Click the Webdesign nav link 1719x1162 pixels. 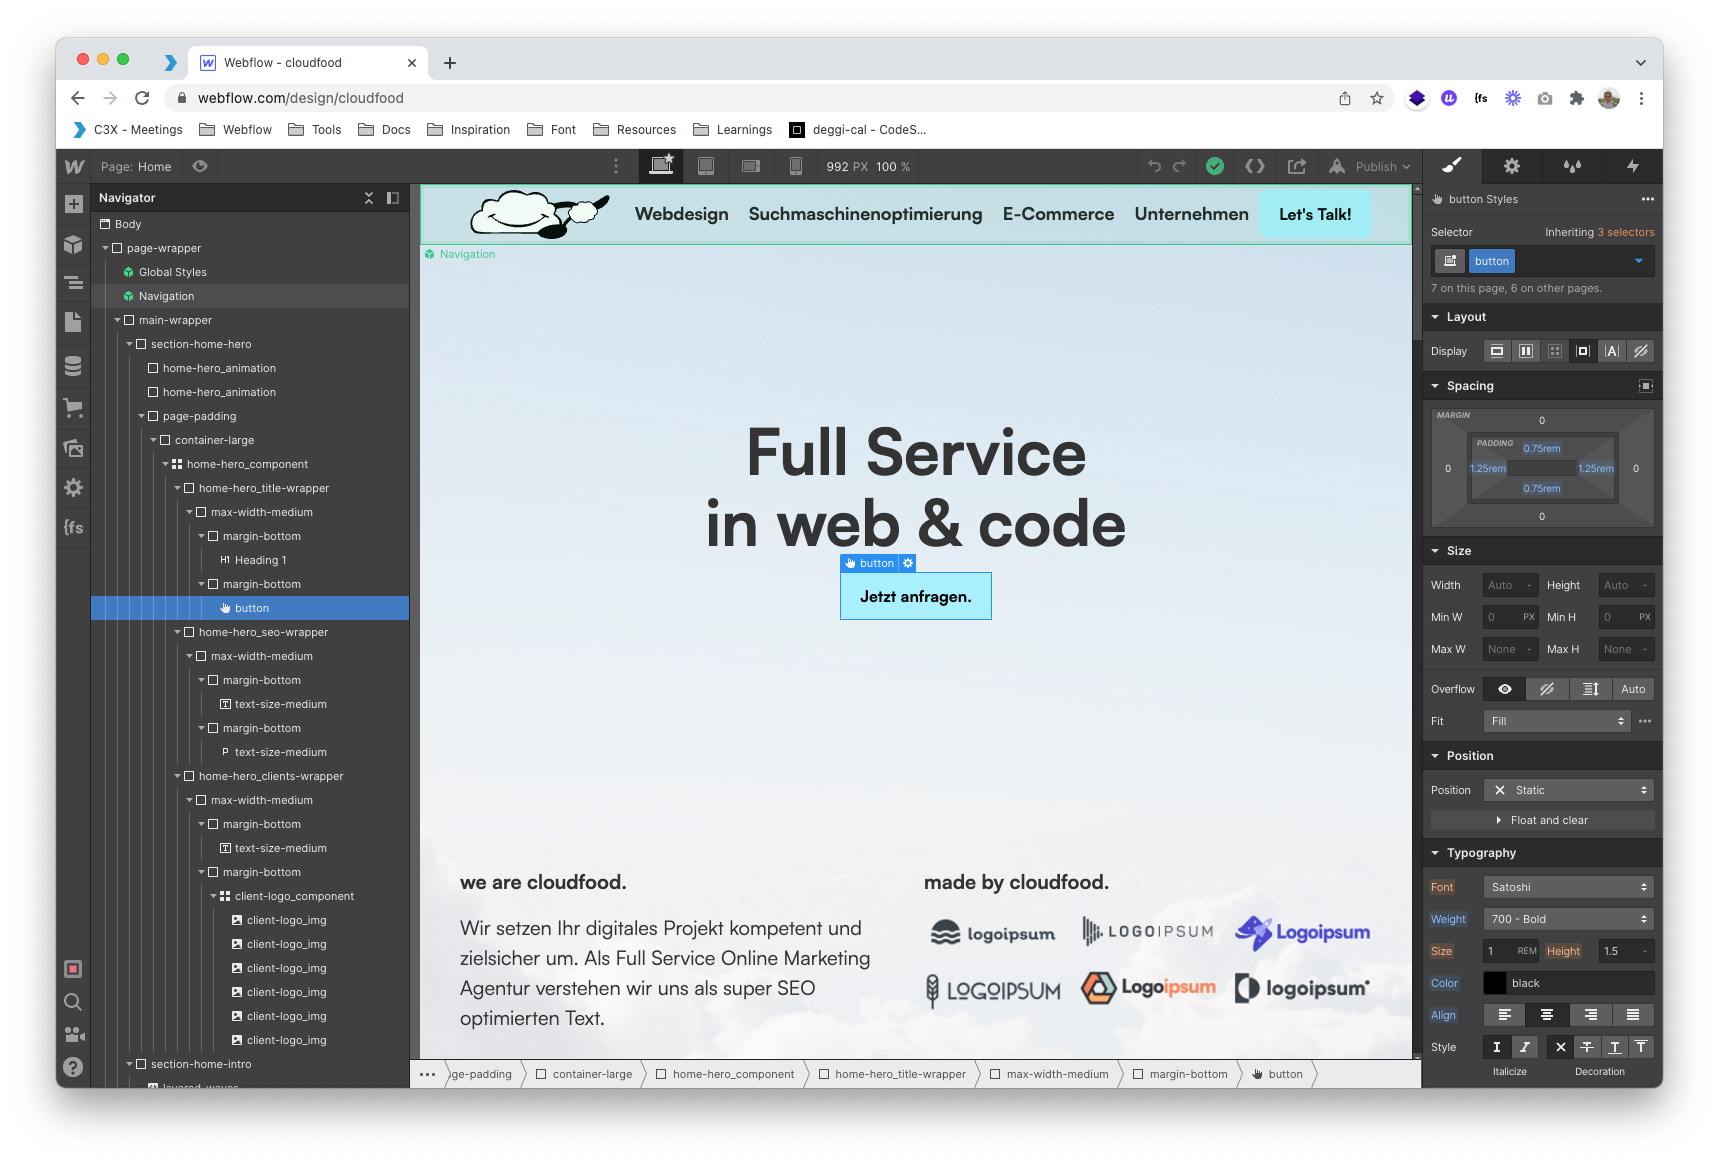coord(682,214)
